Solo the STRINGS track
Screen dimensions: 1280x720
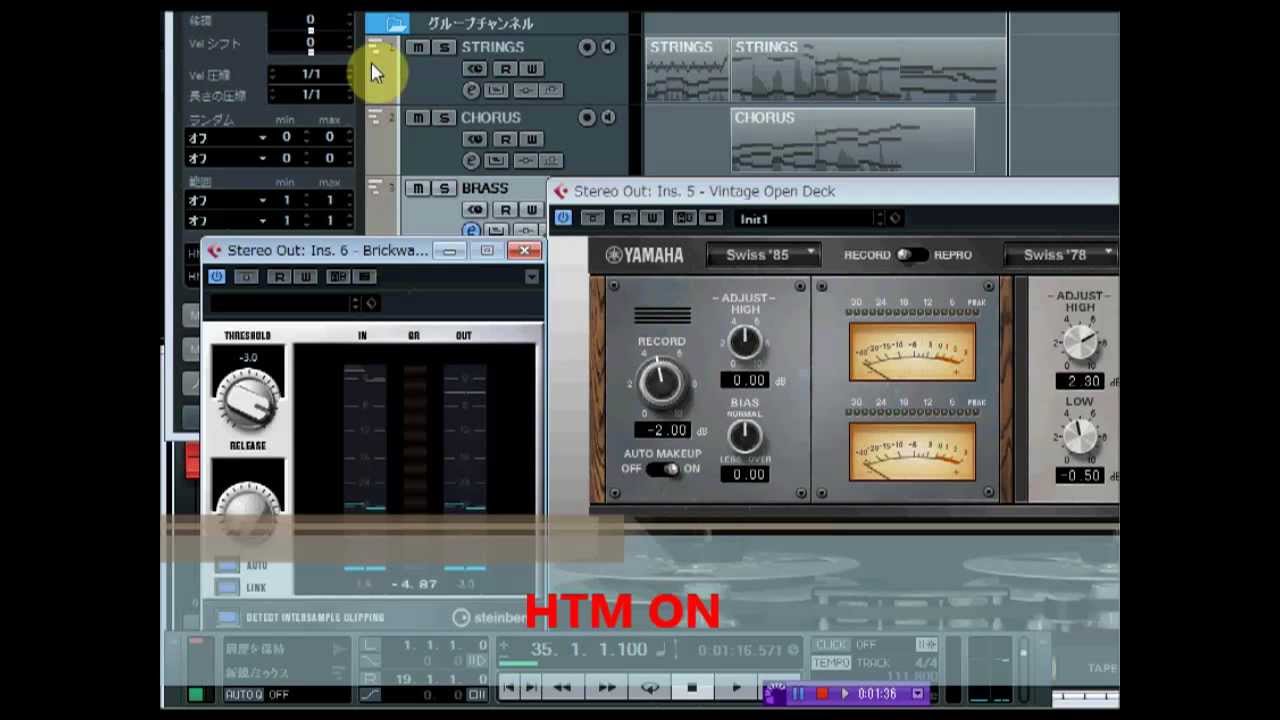click(443, 47)
